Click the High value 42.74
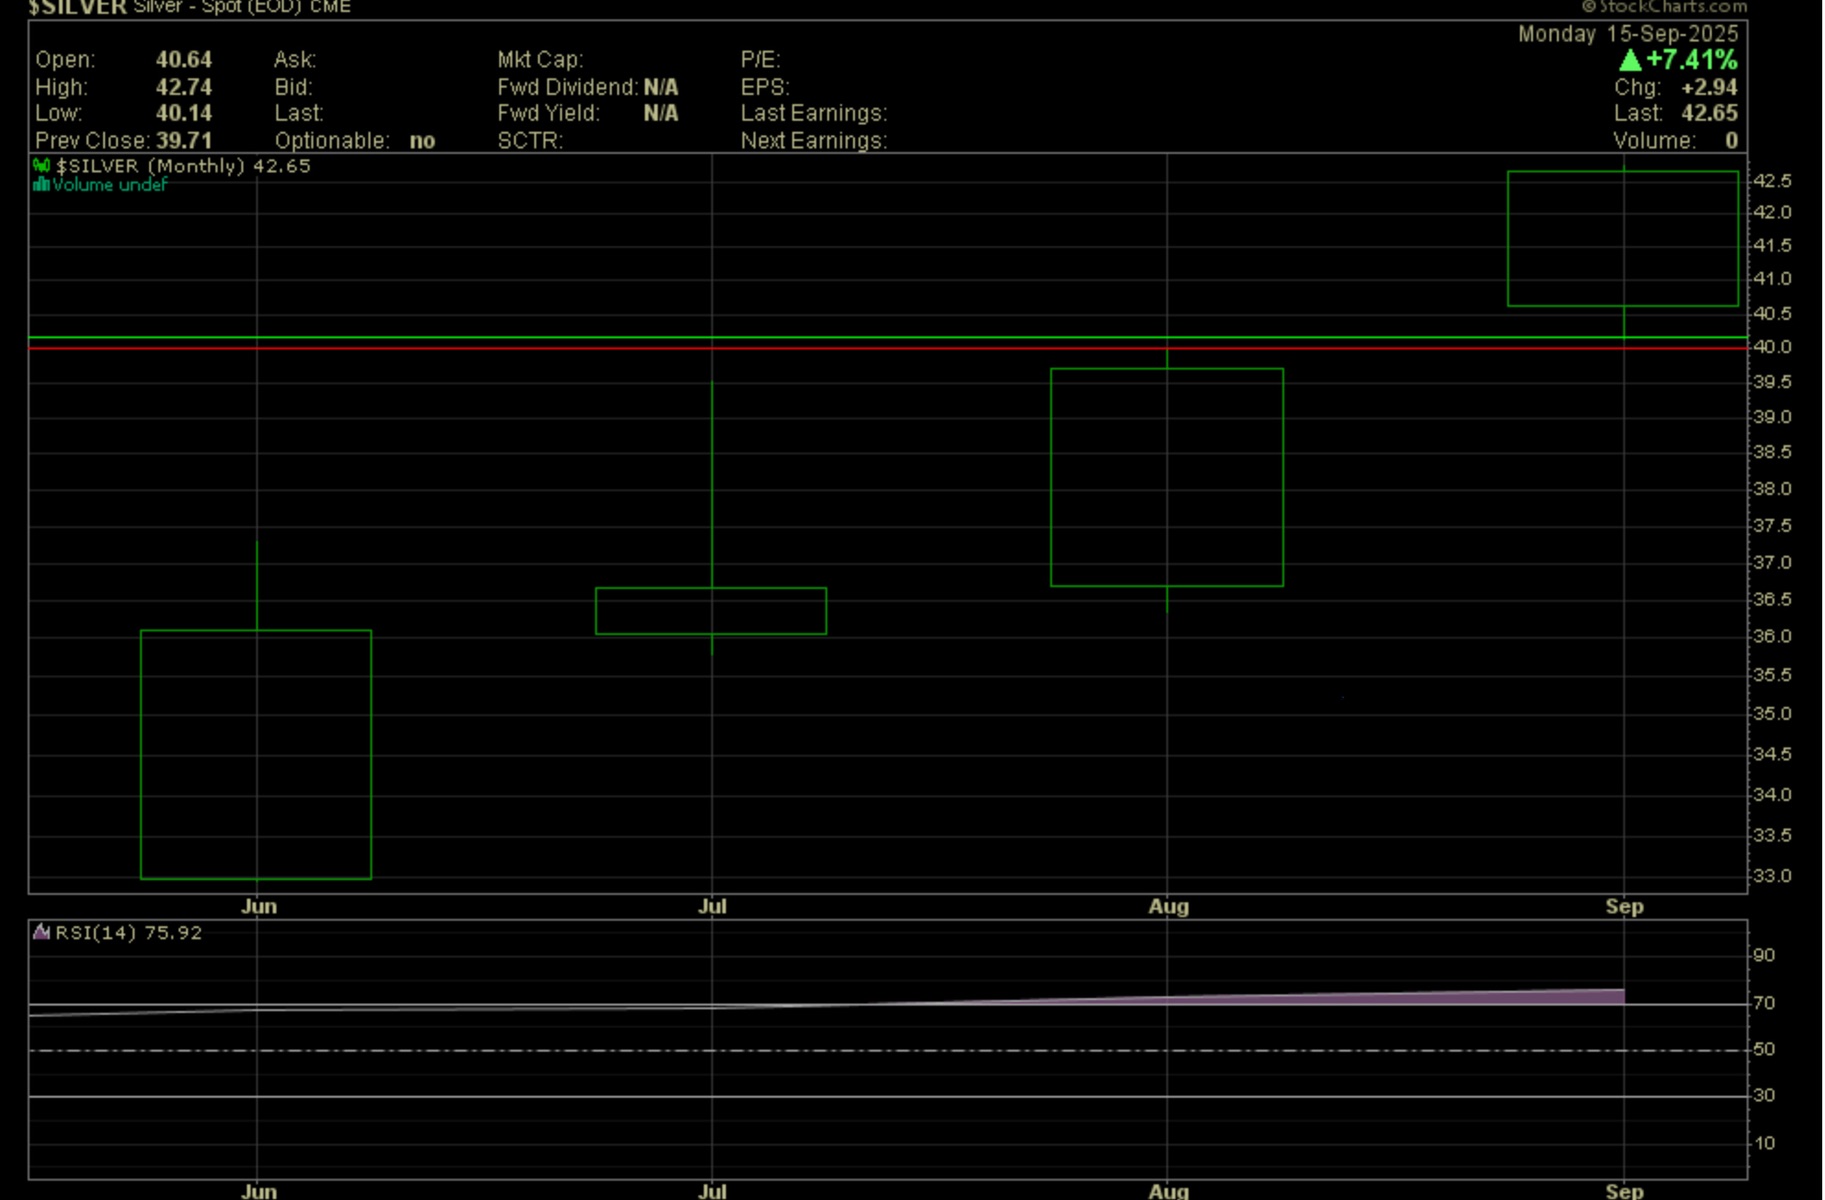Screen dimensions: 1825x1200 [x=184, y=87]
